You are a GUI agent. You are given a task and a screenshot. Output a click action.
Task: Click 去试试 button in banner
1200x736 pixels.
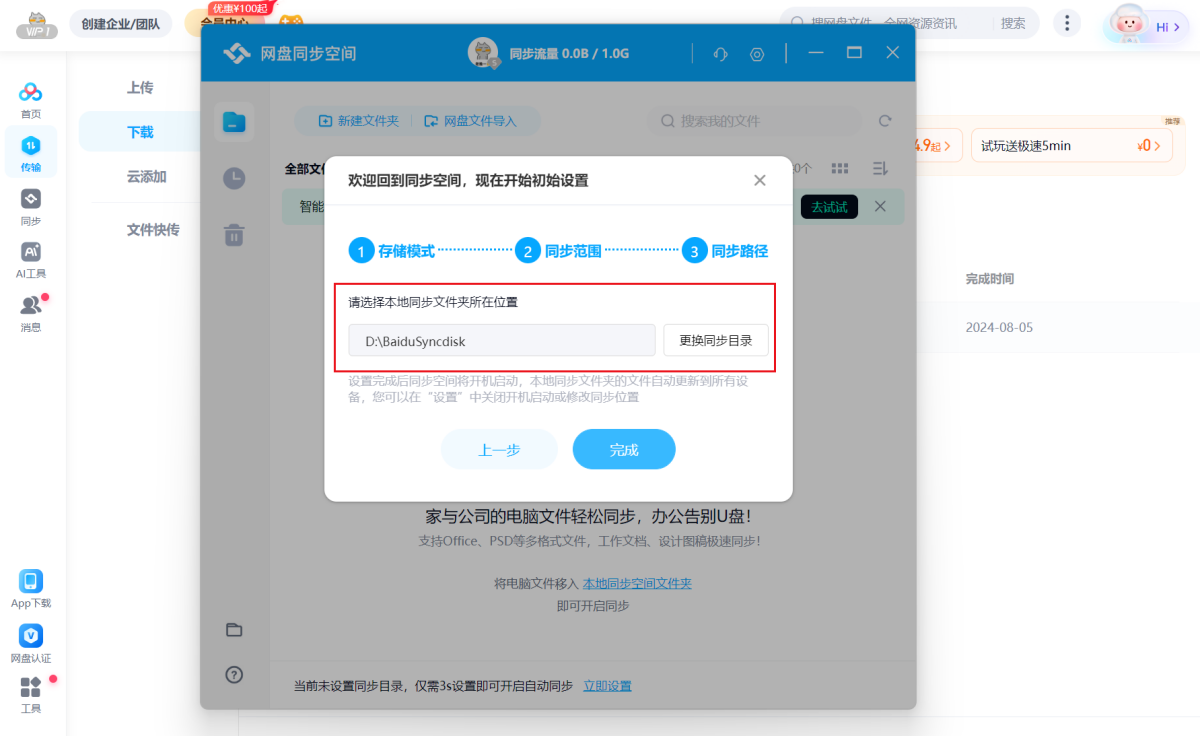(x=829, y=207)
